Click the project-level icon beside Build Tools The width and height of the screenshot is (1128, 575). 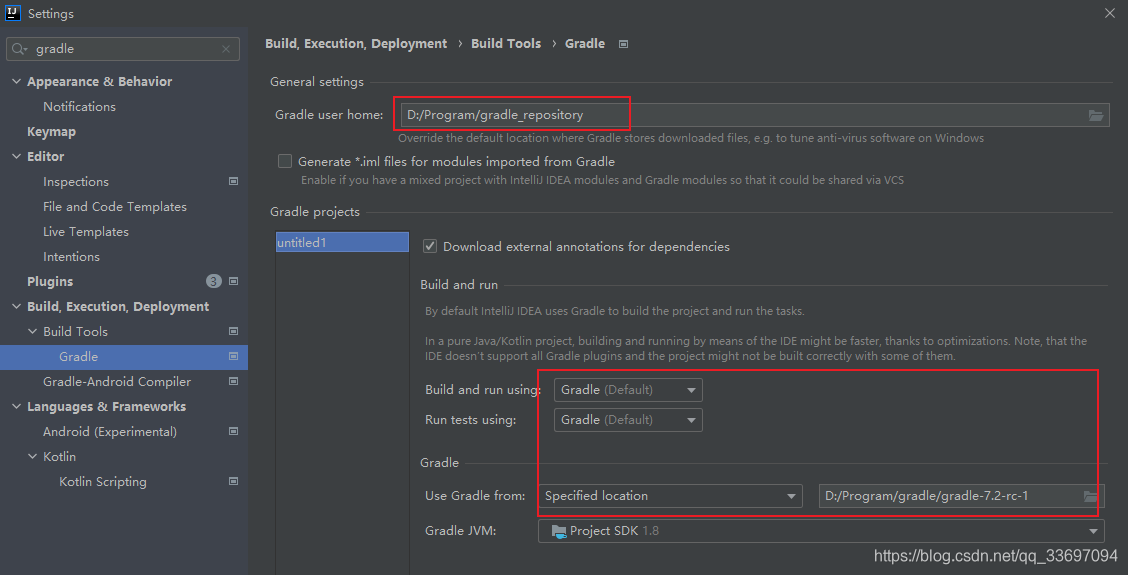pyautogui.click(x=233, y=331)
